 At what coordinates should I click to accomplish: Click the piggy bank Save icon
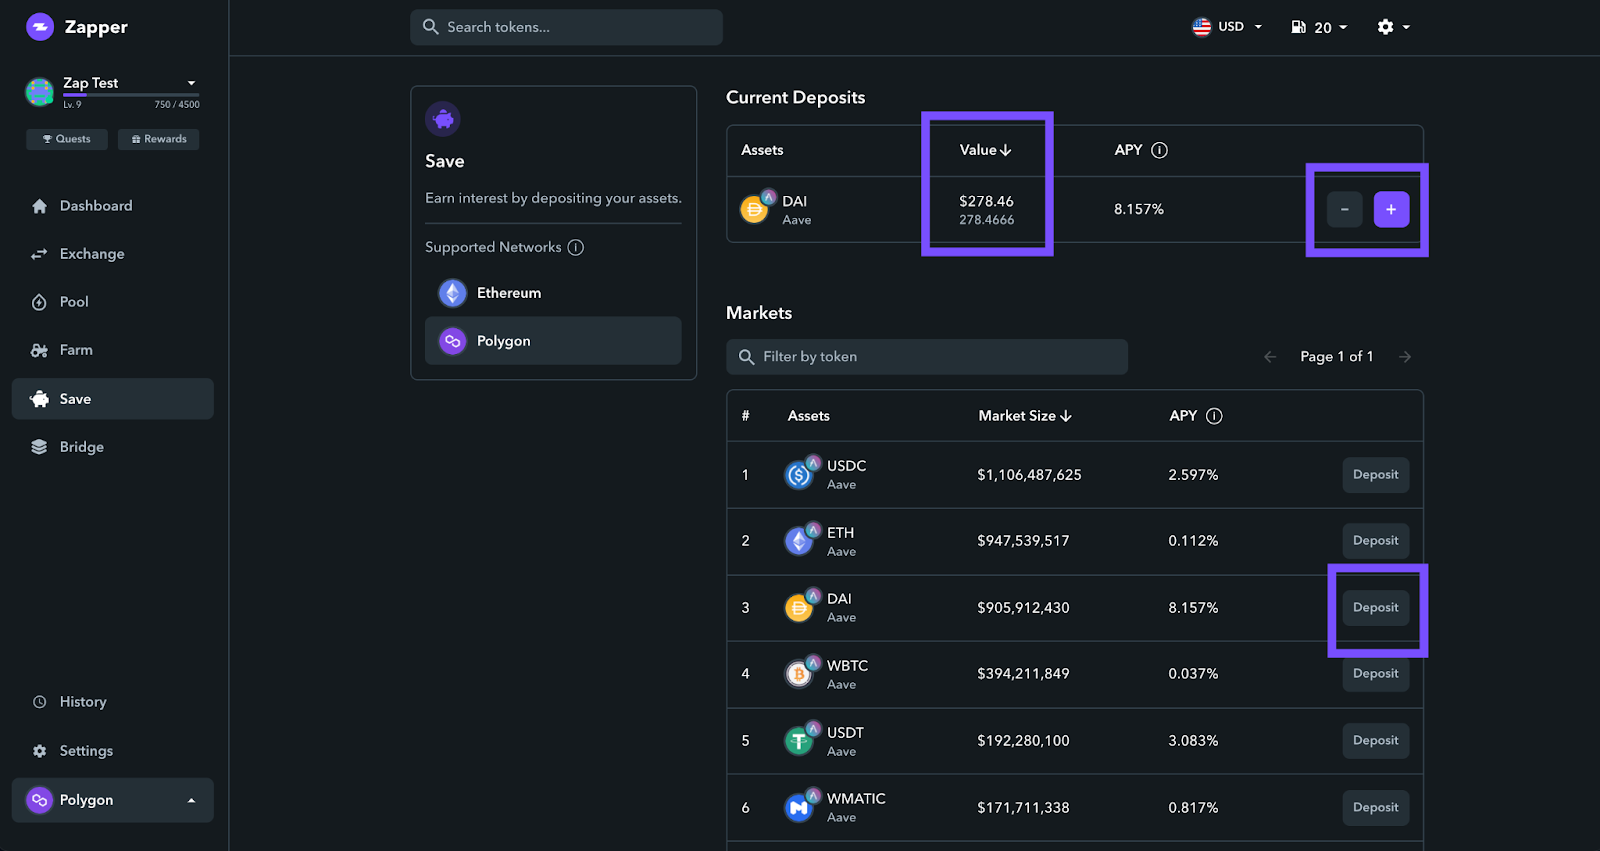[x=443, y=119]
